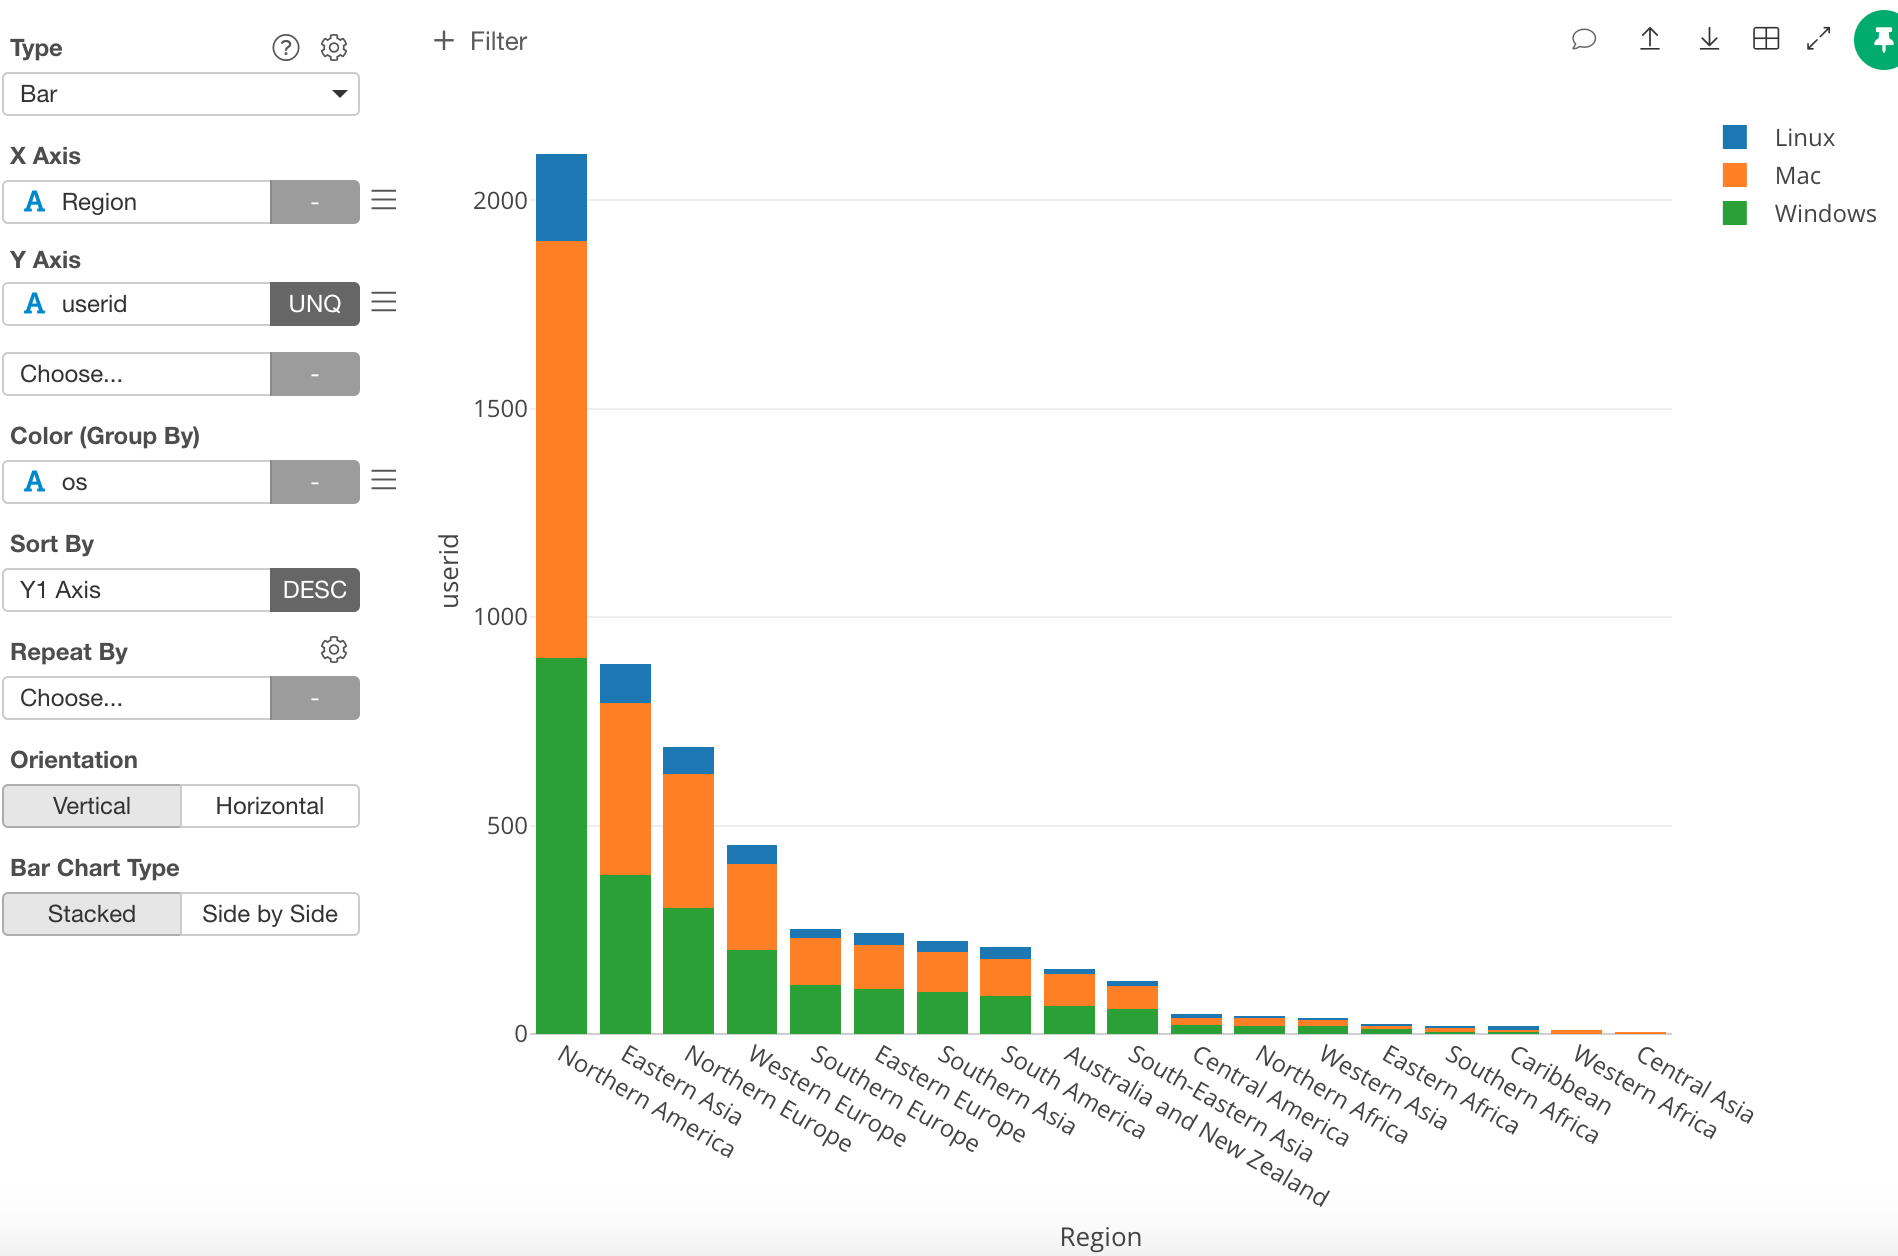Click the export upload arrow icon
This screenshot has height=1256, width=1898.
pos(1650,40)
